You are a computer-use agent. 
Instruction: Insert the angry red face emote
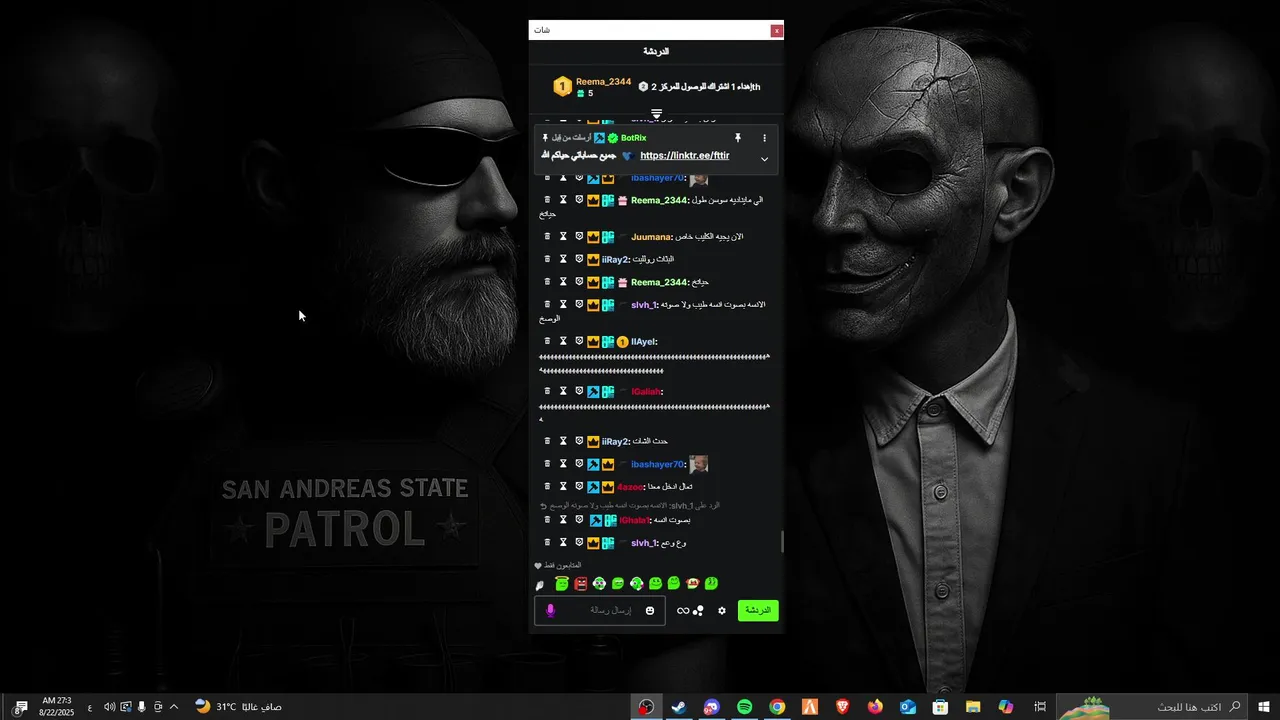coord(580,584)
